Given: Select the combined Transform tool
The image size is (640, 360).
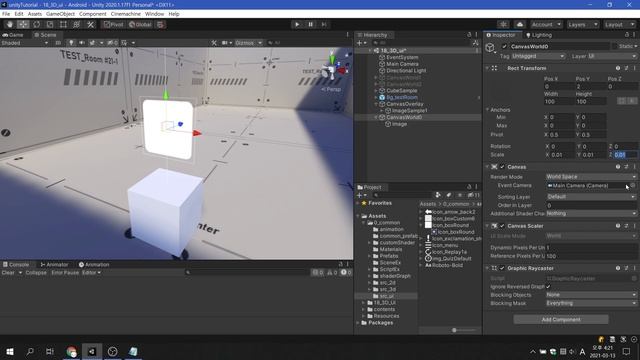Looking at the screenshot, I should pos(76,24).
